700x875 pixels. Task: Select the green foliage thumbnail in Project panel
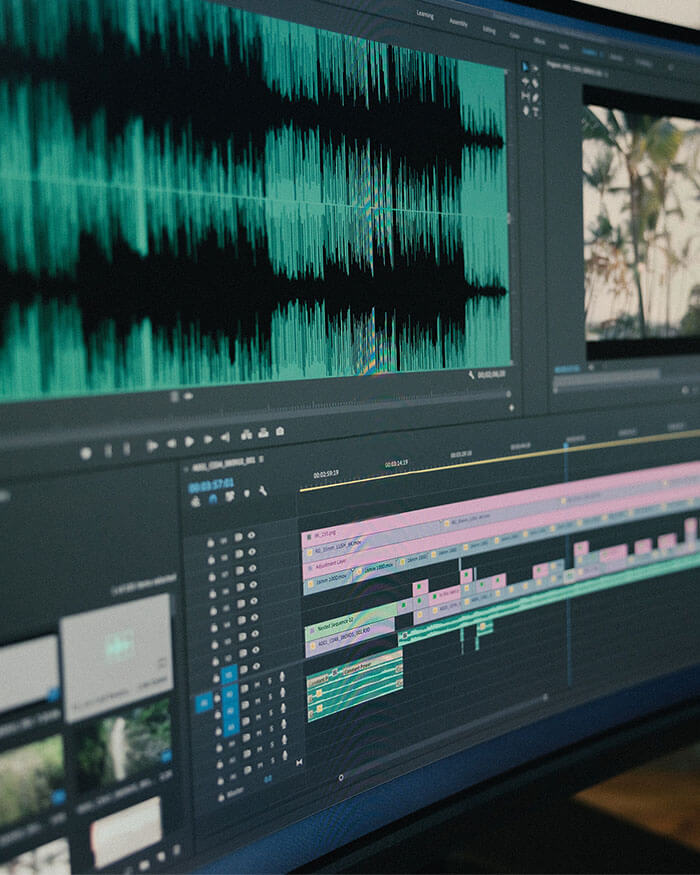[x=124, y=746]
